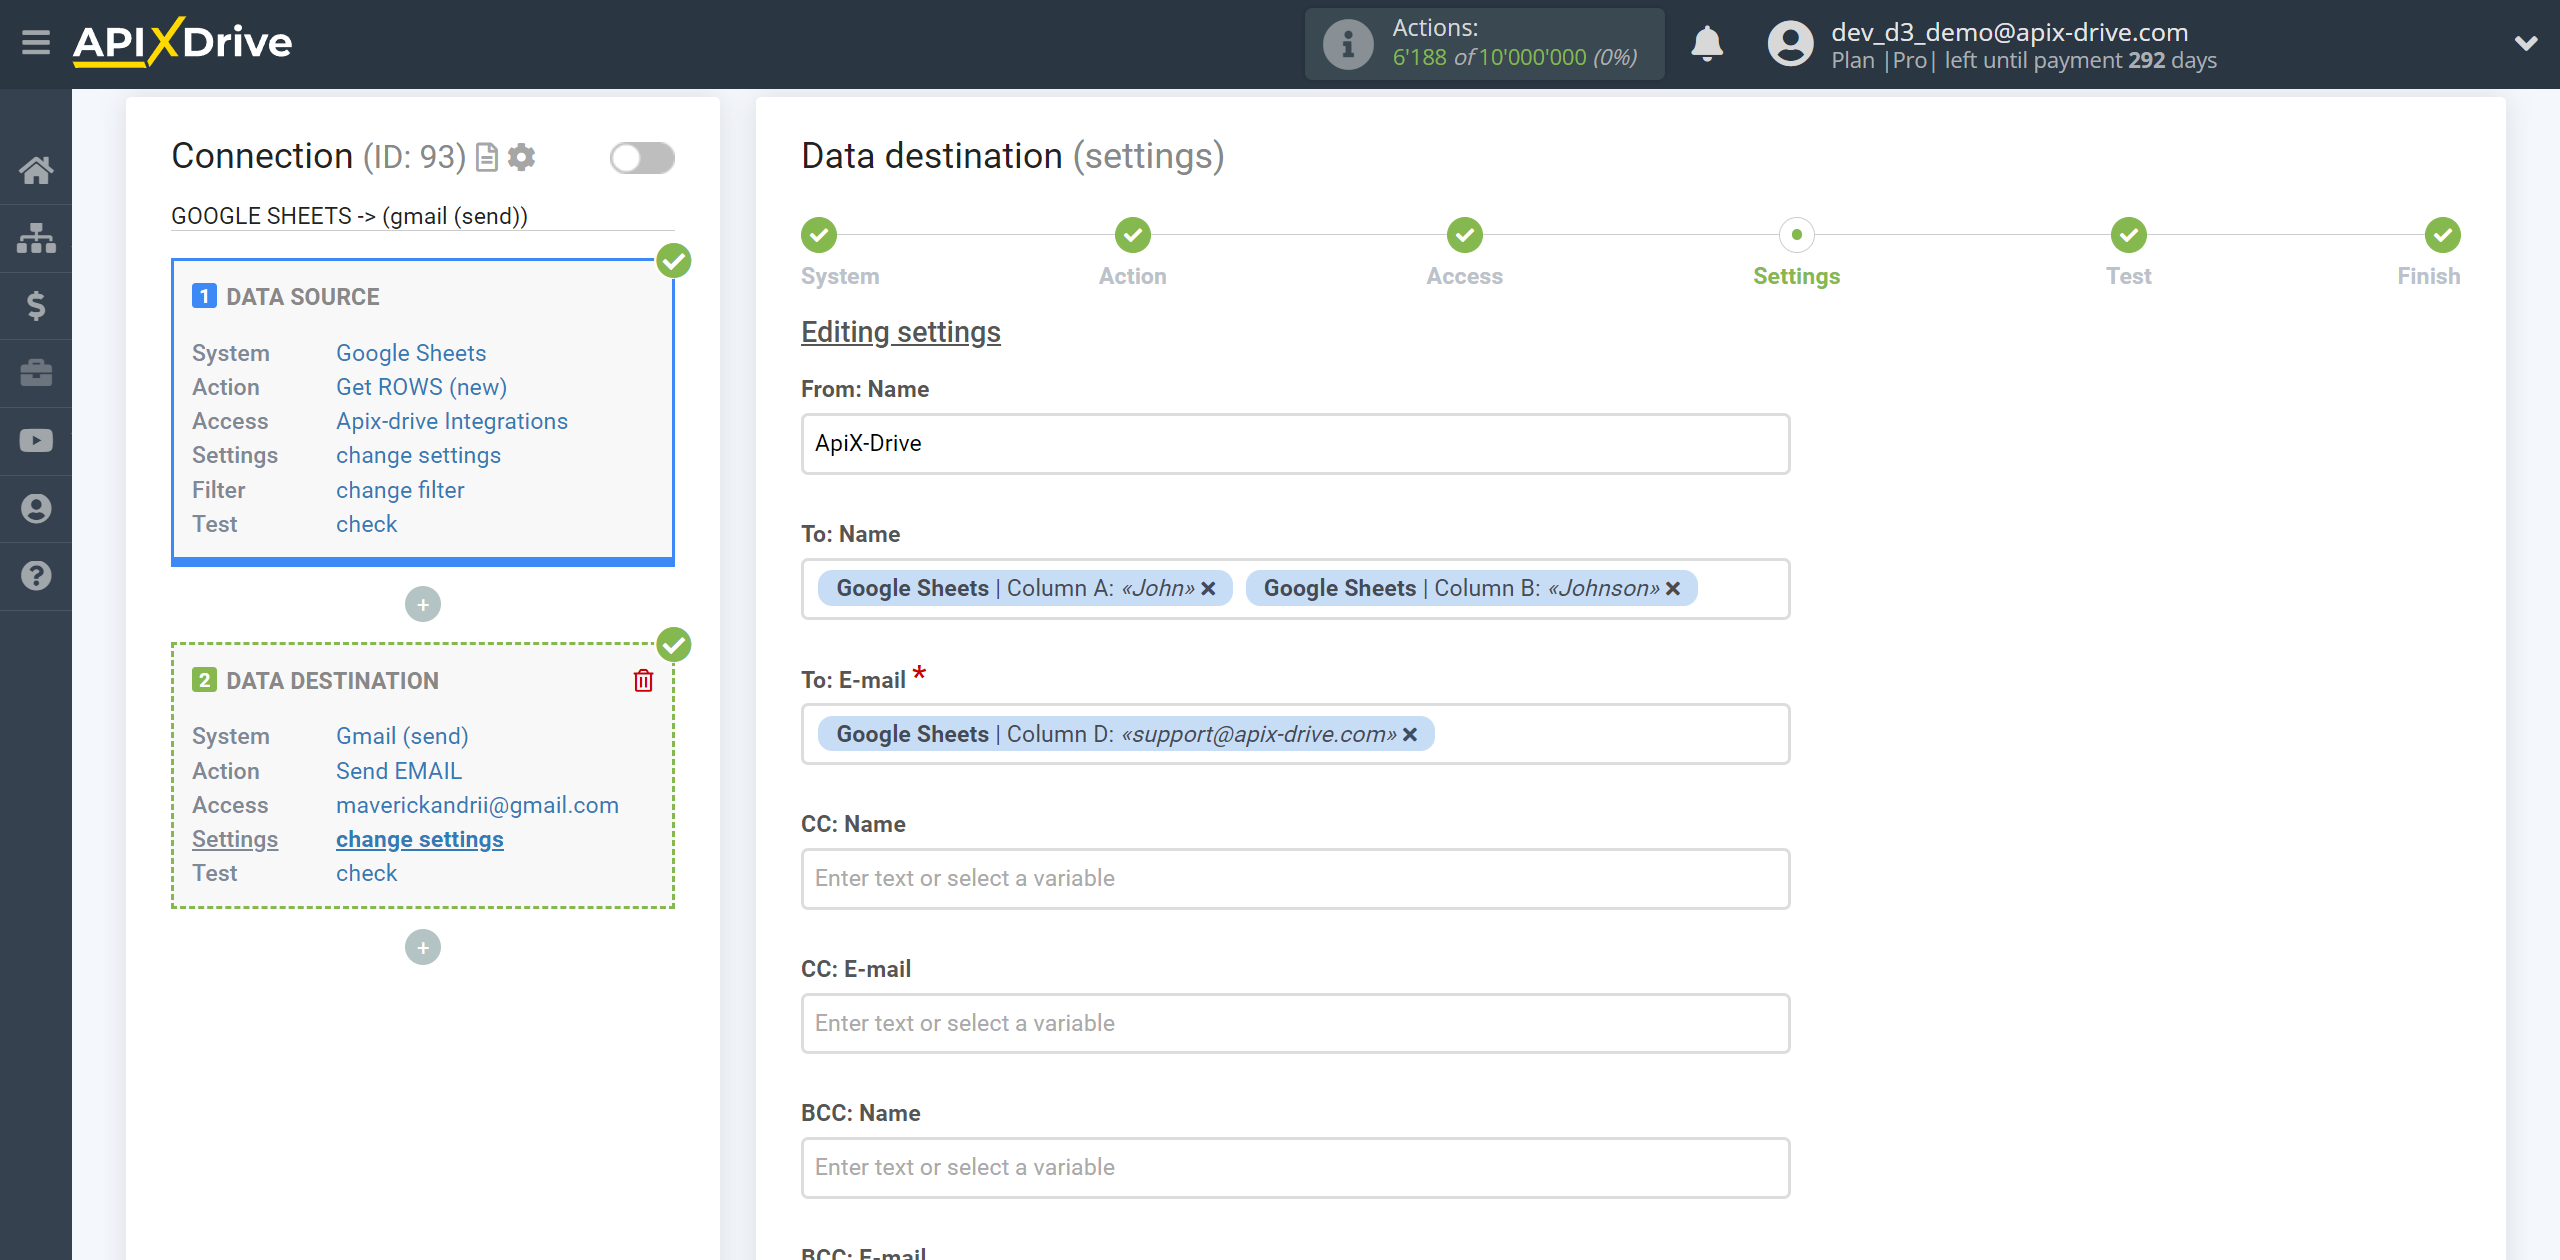
Task: Go to the Action step
Action: [x=1133, y=235]
